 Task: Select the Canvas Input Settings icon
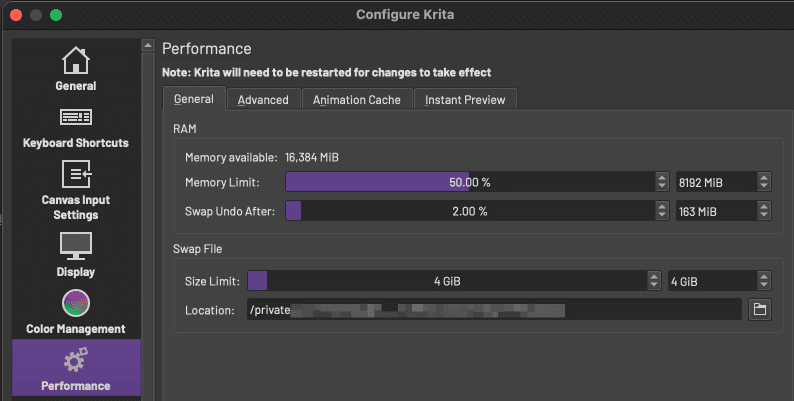click(76, 174)
